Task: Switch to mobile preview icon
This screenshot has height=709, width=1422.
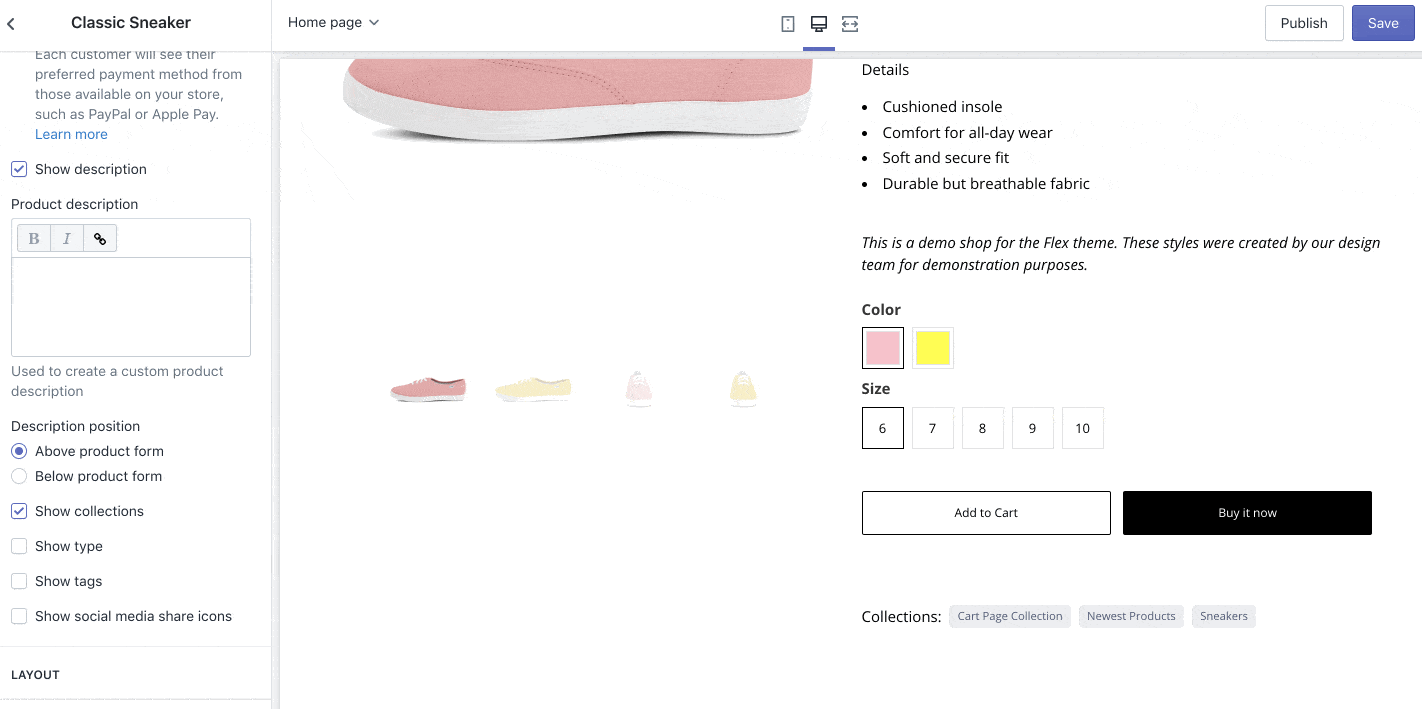Action: tap(788, 23)
